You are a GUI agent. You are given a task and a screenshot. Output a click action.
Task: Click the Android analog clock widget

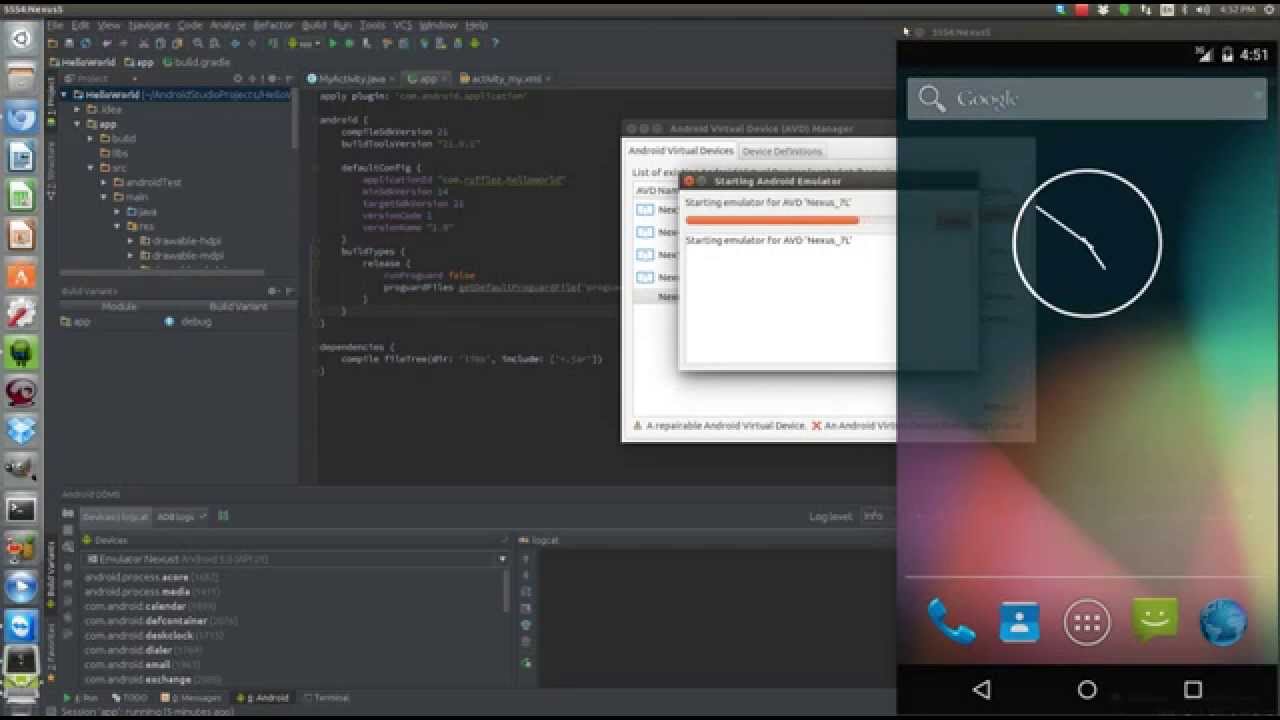[x=1087, y=243]
